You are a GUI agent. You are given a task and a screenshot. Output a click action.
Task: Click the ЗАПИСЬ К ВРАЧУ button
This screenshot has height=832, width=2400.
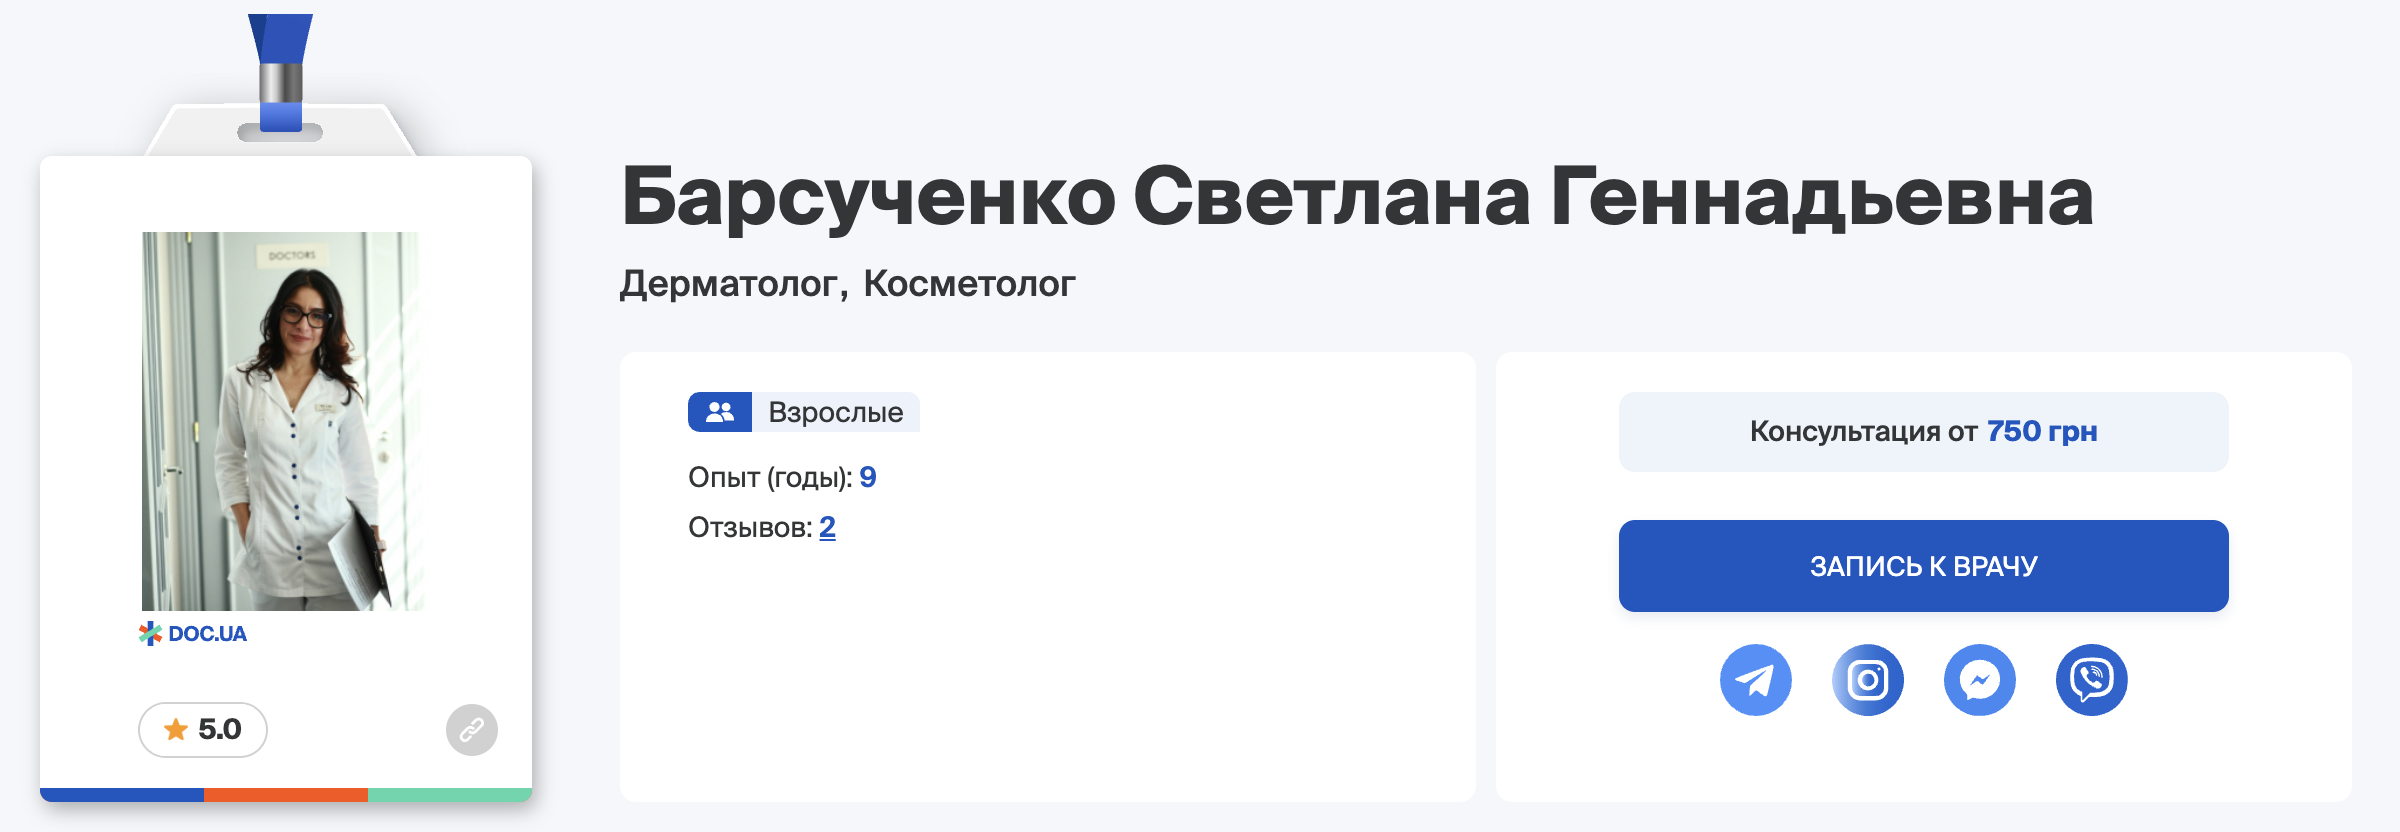pyautogui.click(x=1923, y=566)
